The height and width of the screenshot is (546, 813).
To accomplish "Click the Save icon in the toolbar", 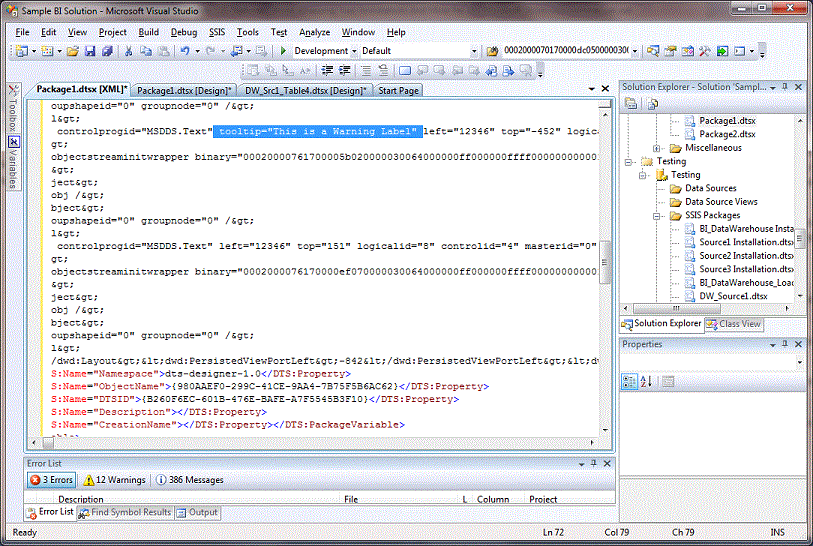I will click(90, 51).
